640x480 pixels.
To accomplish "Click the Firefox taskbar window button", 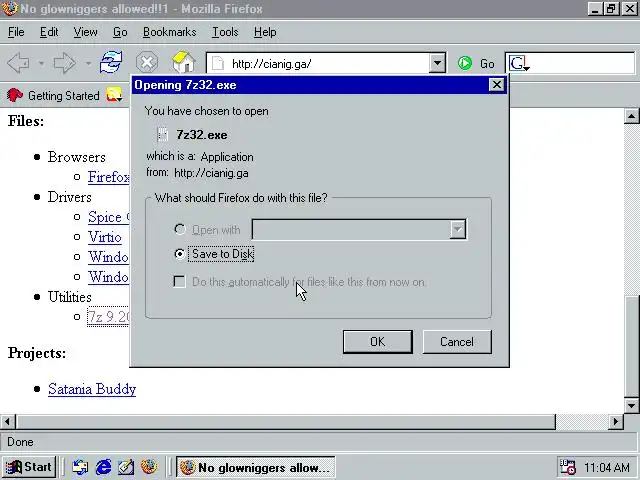I will [x=256, y=467].
